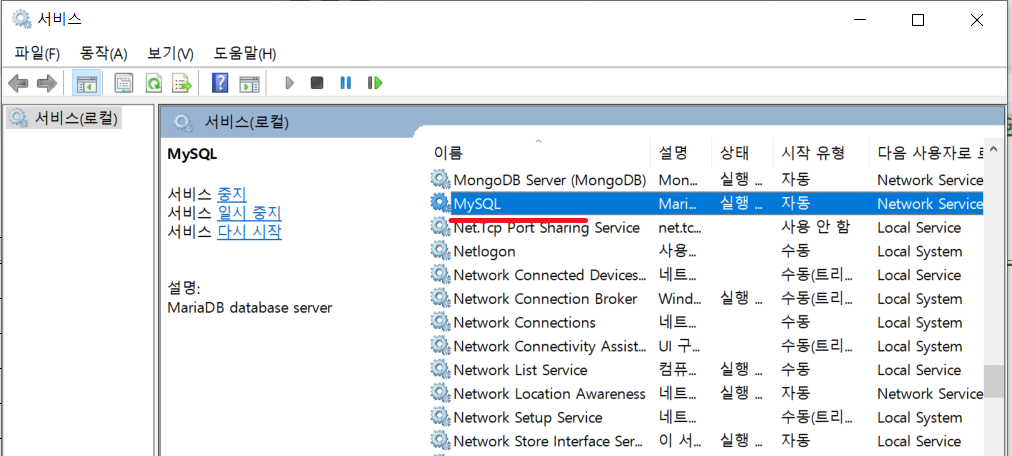Viewport: 1012px width, 456px height.
Task: Click the gear icon beside Net.Tcp Port Sharing
Action: pos(440,226)
